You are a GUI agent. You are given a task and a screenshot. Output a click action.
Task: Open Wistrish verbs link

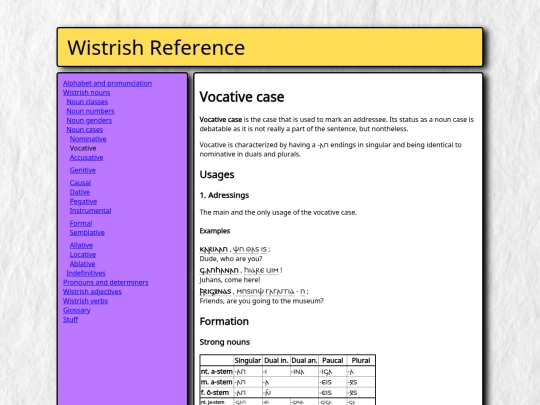[x=85, y=301]
